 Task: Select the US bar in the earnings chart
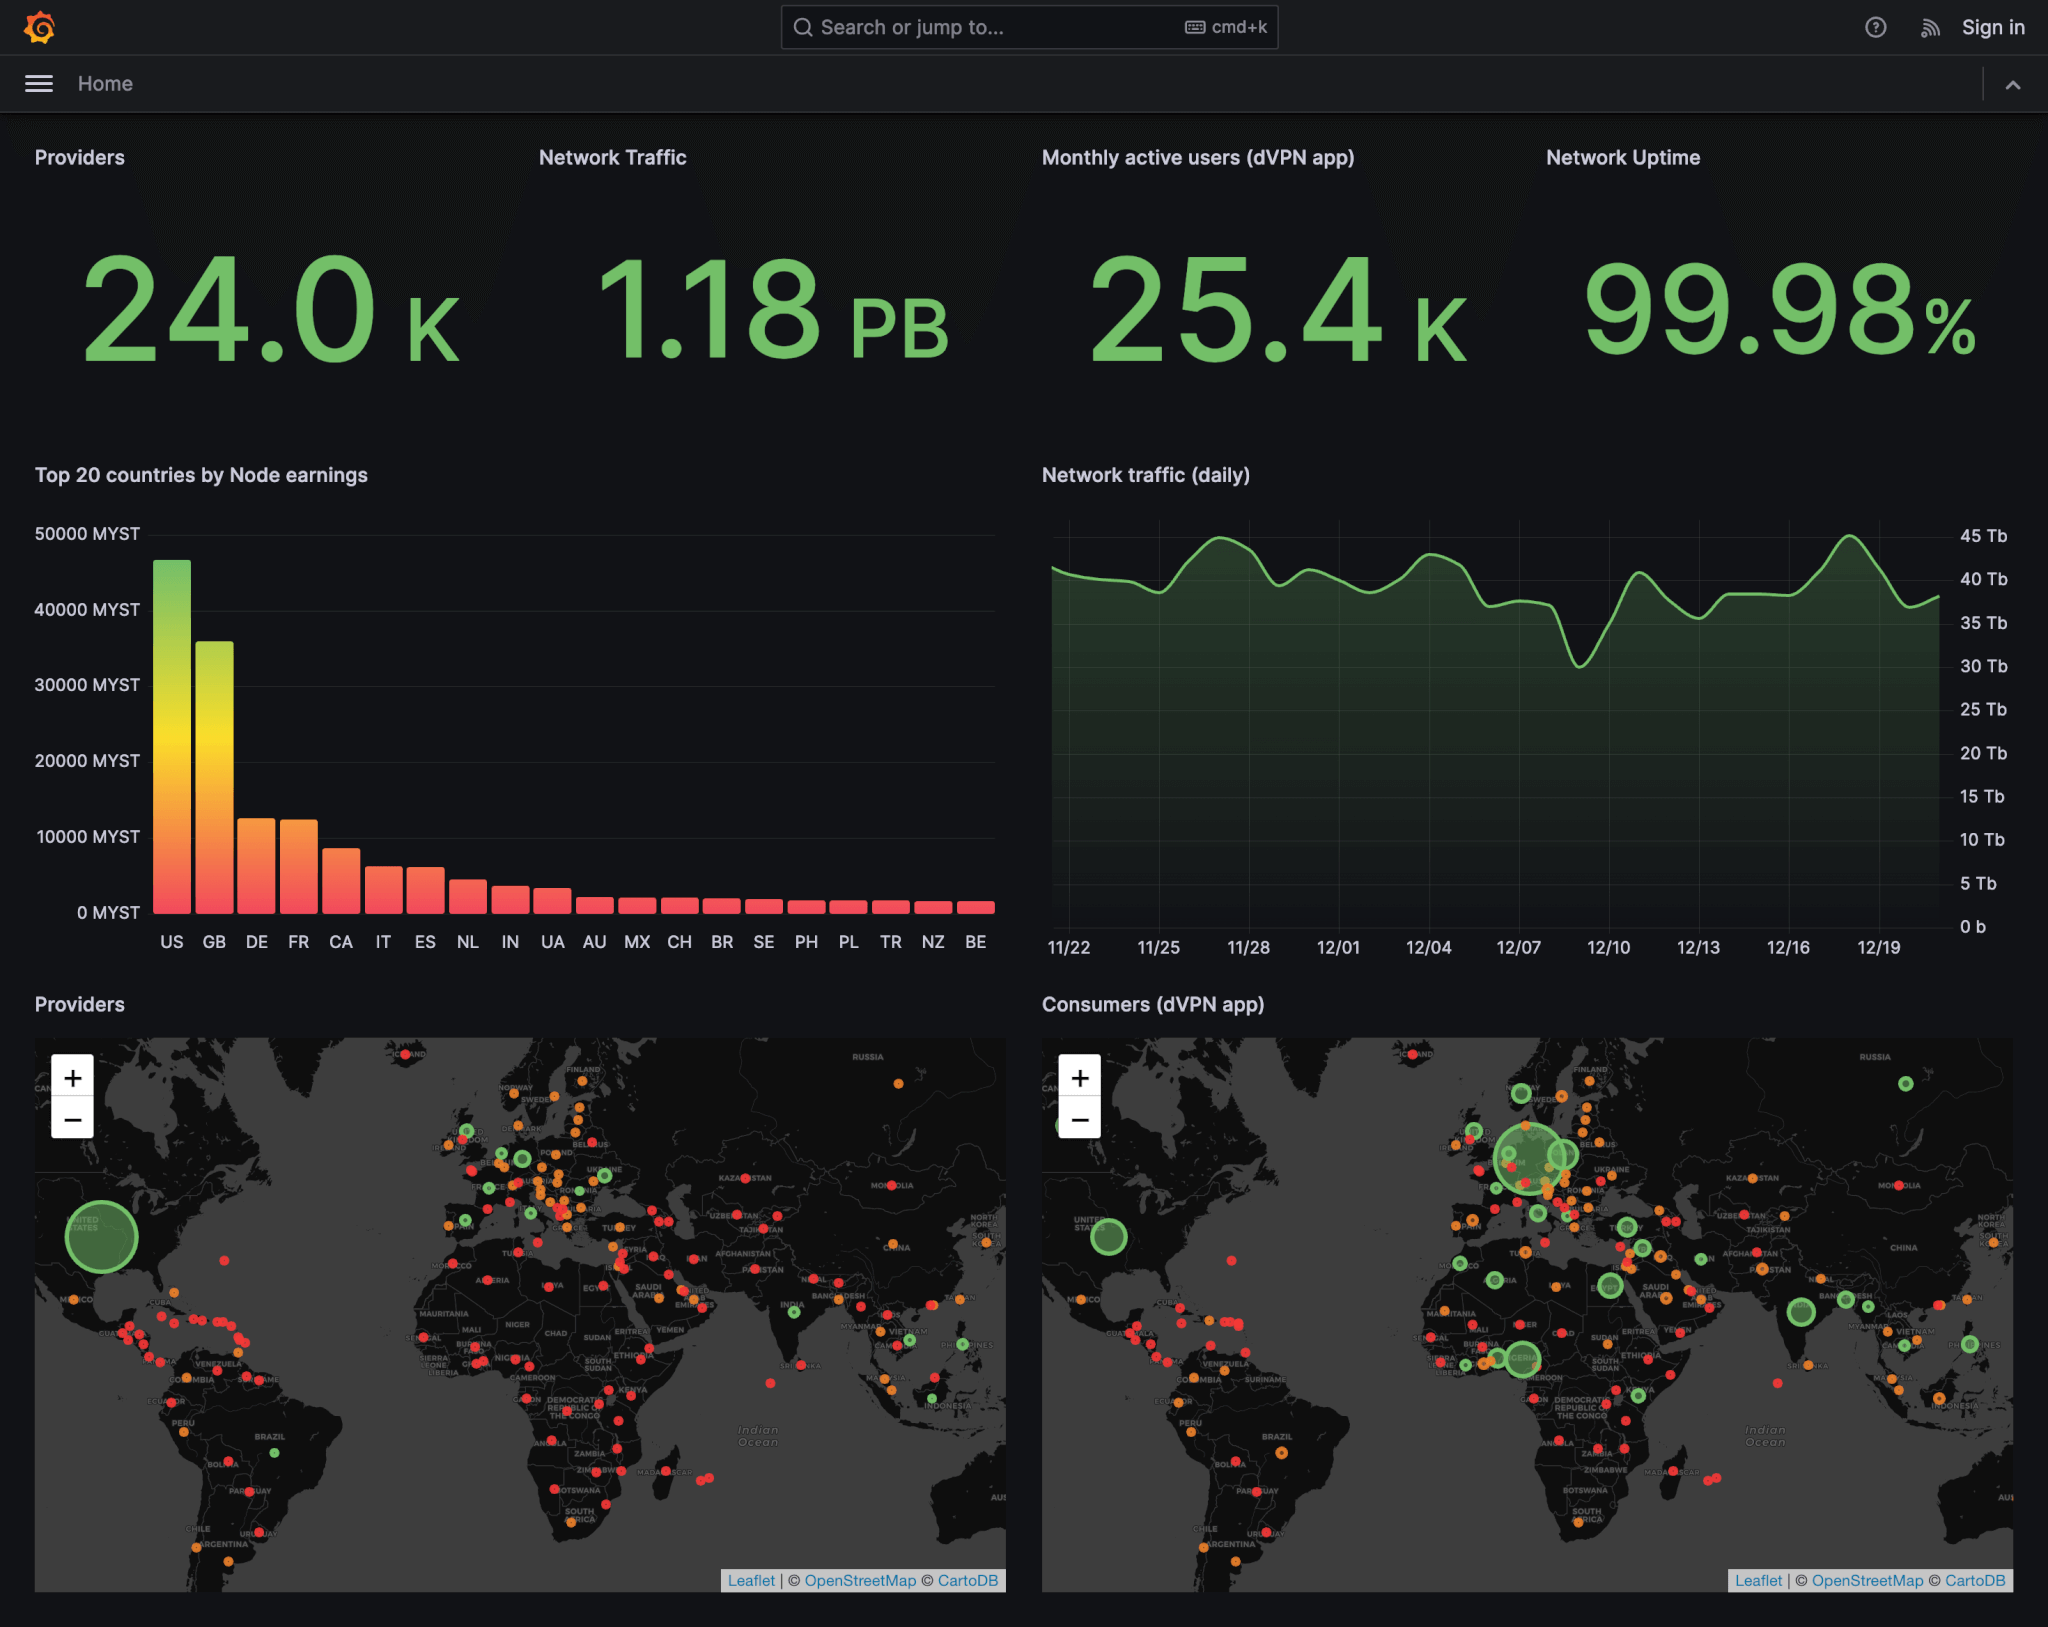(x=172, y=735)
